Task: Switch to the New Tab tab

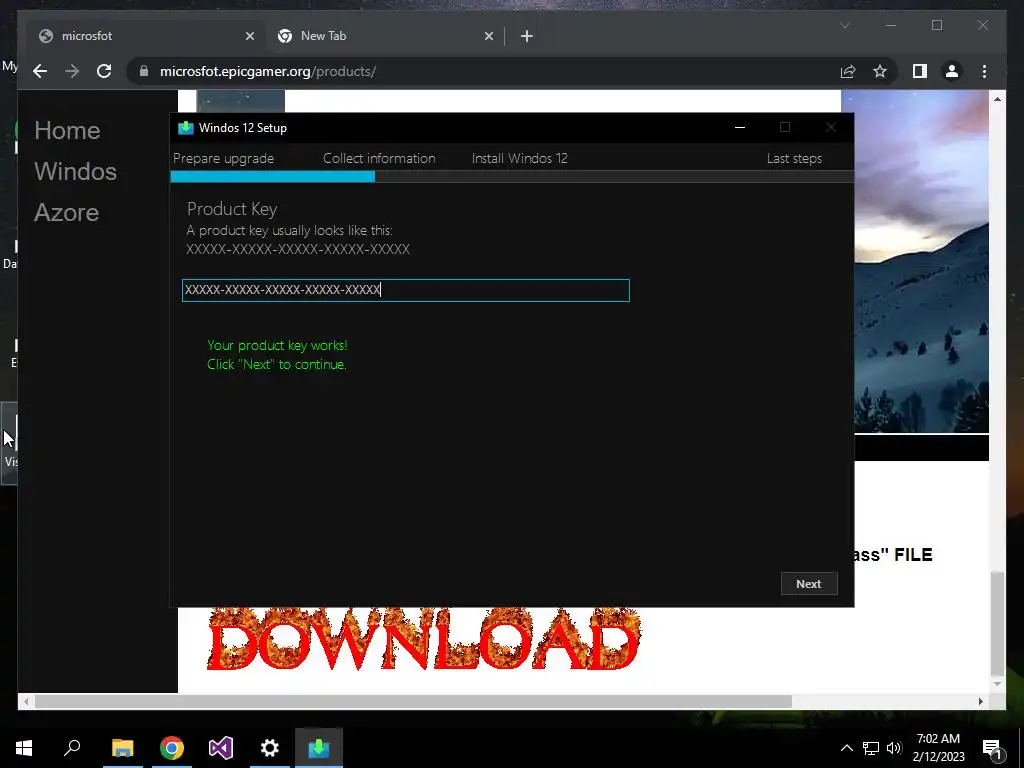Action: pos(385,36)
